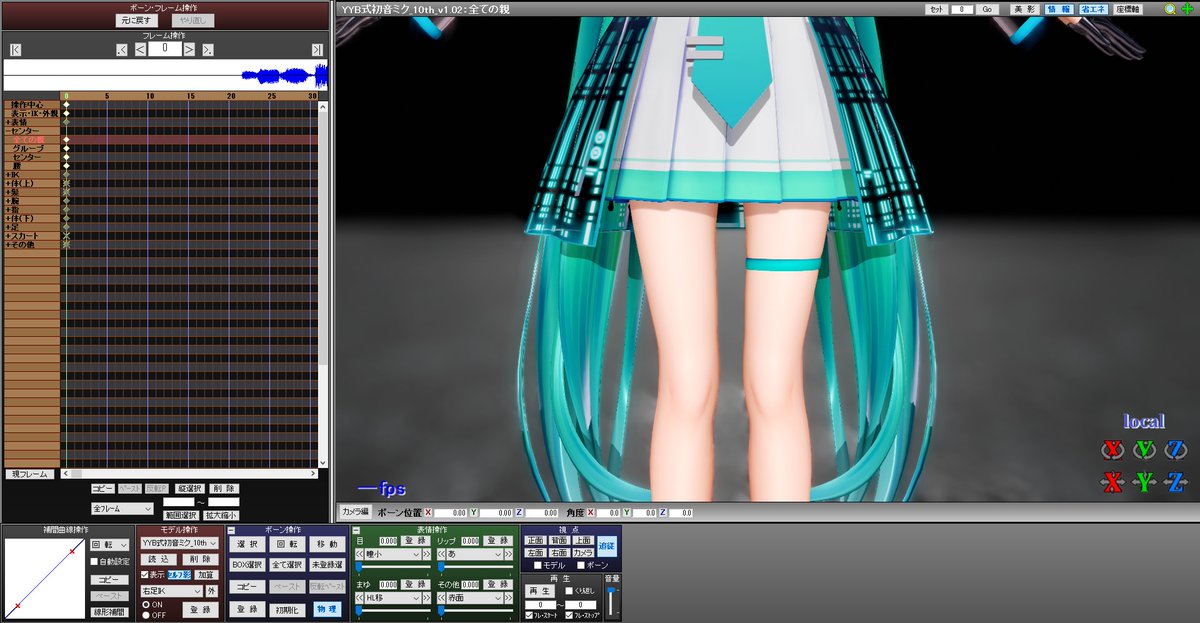Select the 操作中心 track
Image resolution: width=1200 pixels, height=623 pixels.
[31, 105]
